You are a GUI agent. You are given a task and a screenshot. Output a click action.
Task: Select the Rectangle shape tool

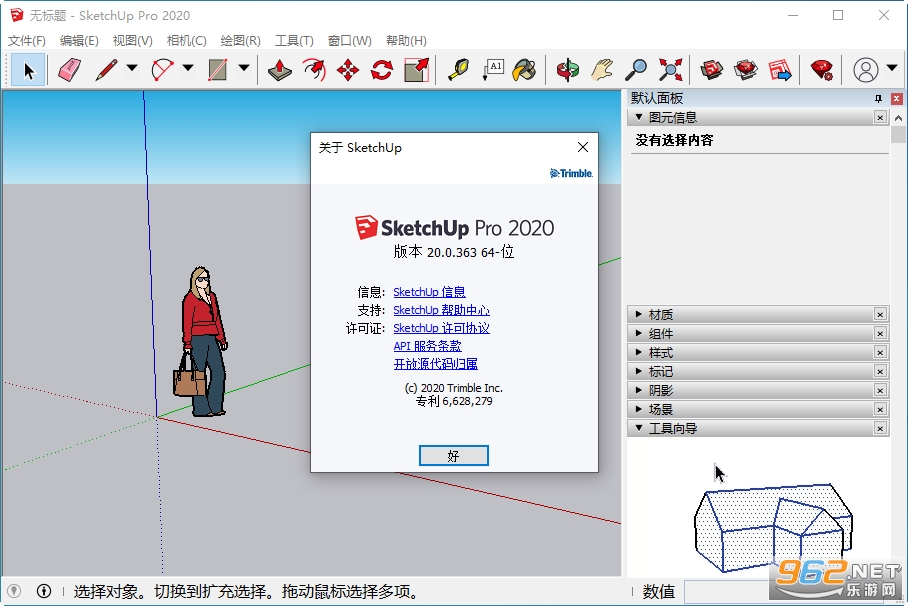point(218,70)
